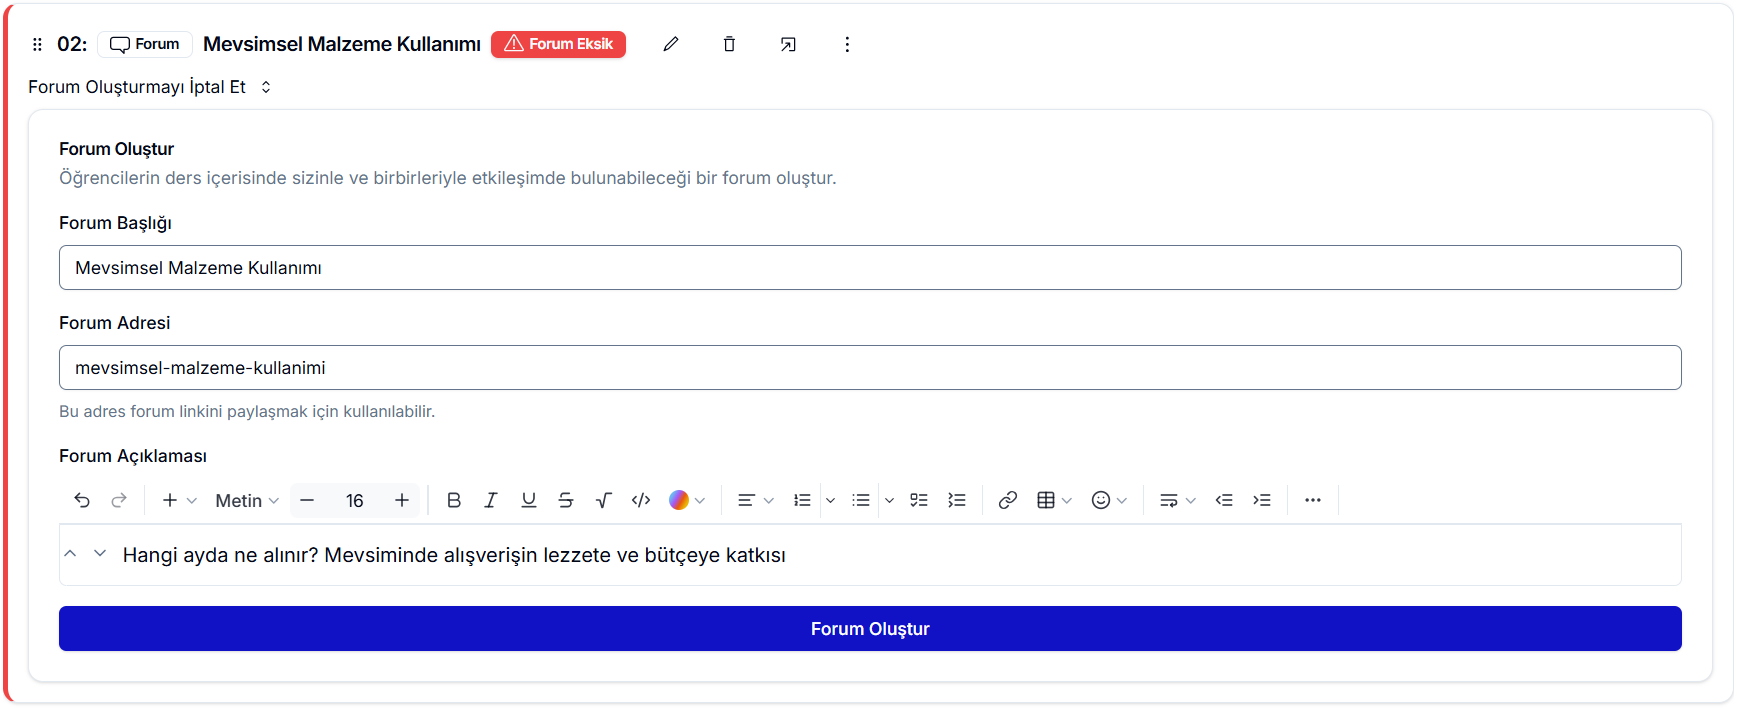Viewport: 1737px width, 708px height.
Task: Click the Forum Adresi input field
Action: pos(870,368)
